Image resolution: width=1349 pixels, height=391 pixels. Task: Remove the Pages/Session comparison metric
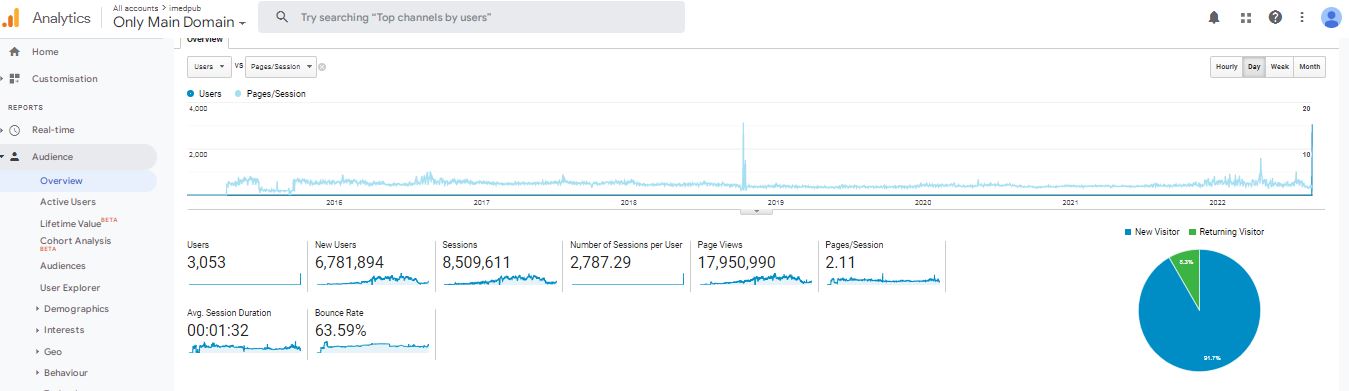pyautogui.click(x=322, y=67)
